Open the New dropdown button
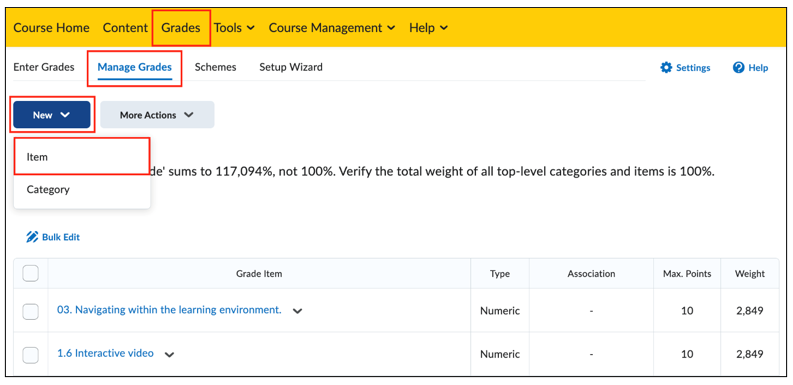This screenshot has height=385, width=793. (52, 115)
